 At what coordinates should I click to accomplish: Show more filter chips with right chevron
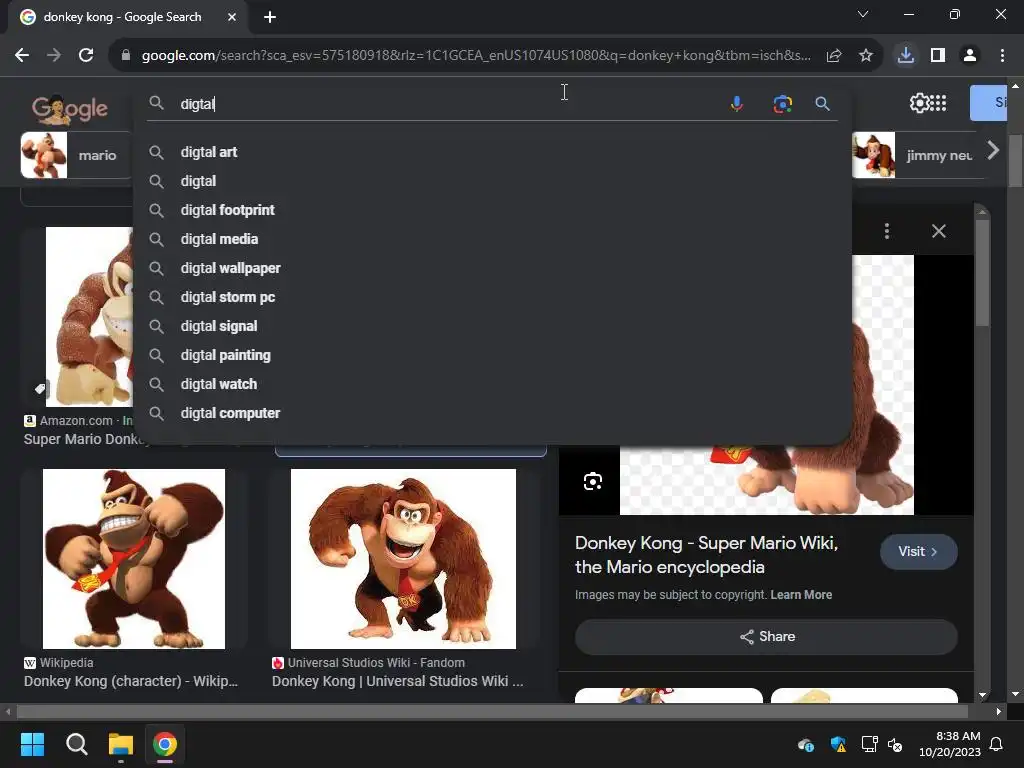(993, 151)
